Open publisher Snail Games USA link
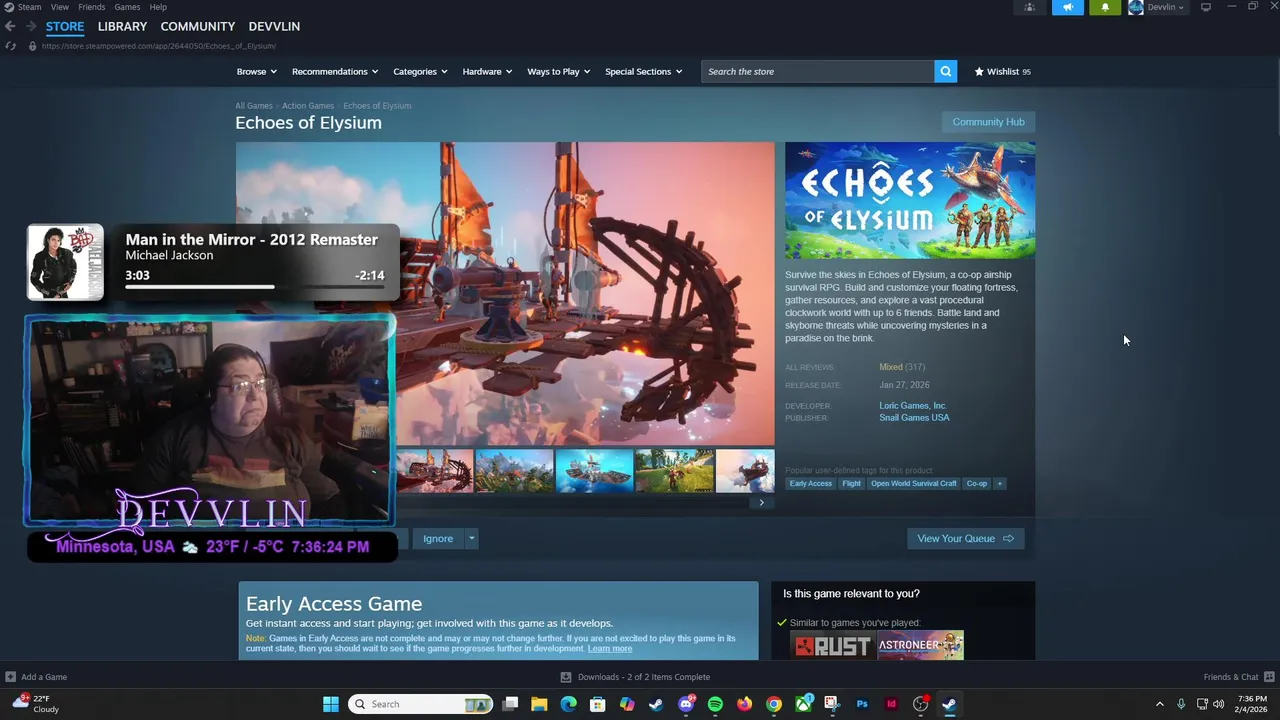 pyautogui.click(x=914, y=418)
